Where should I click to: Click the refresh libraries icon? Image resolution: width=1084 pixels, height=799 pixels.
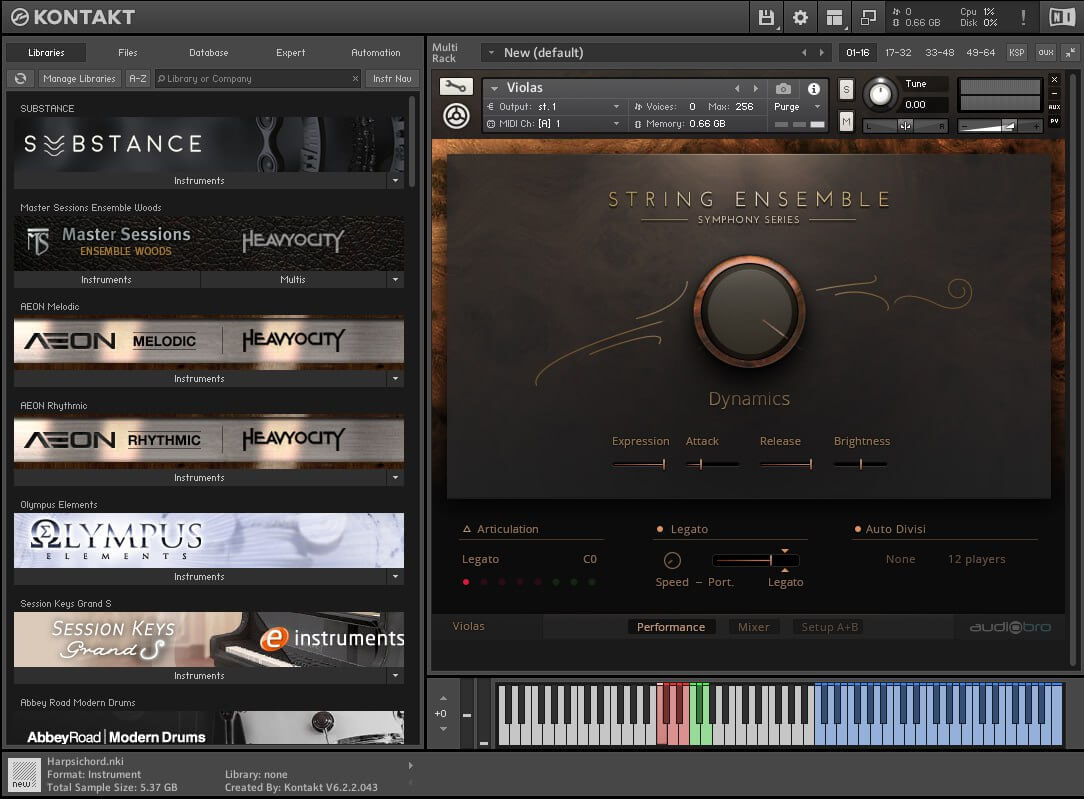pyautogui.click(x=21, y=79)
